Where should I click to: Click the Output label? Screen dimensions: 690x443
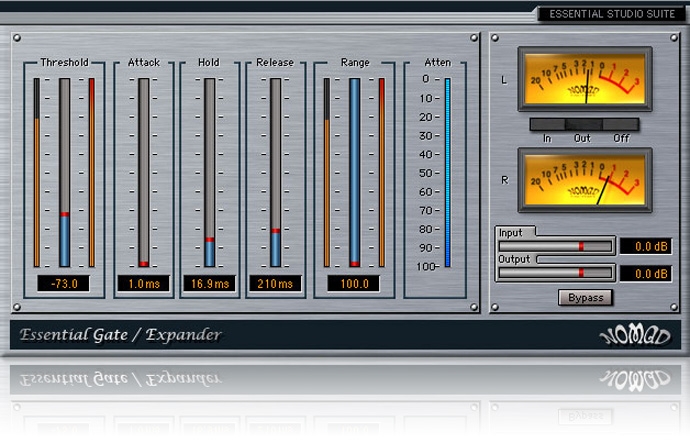point(514,259)
